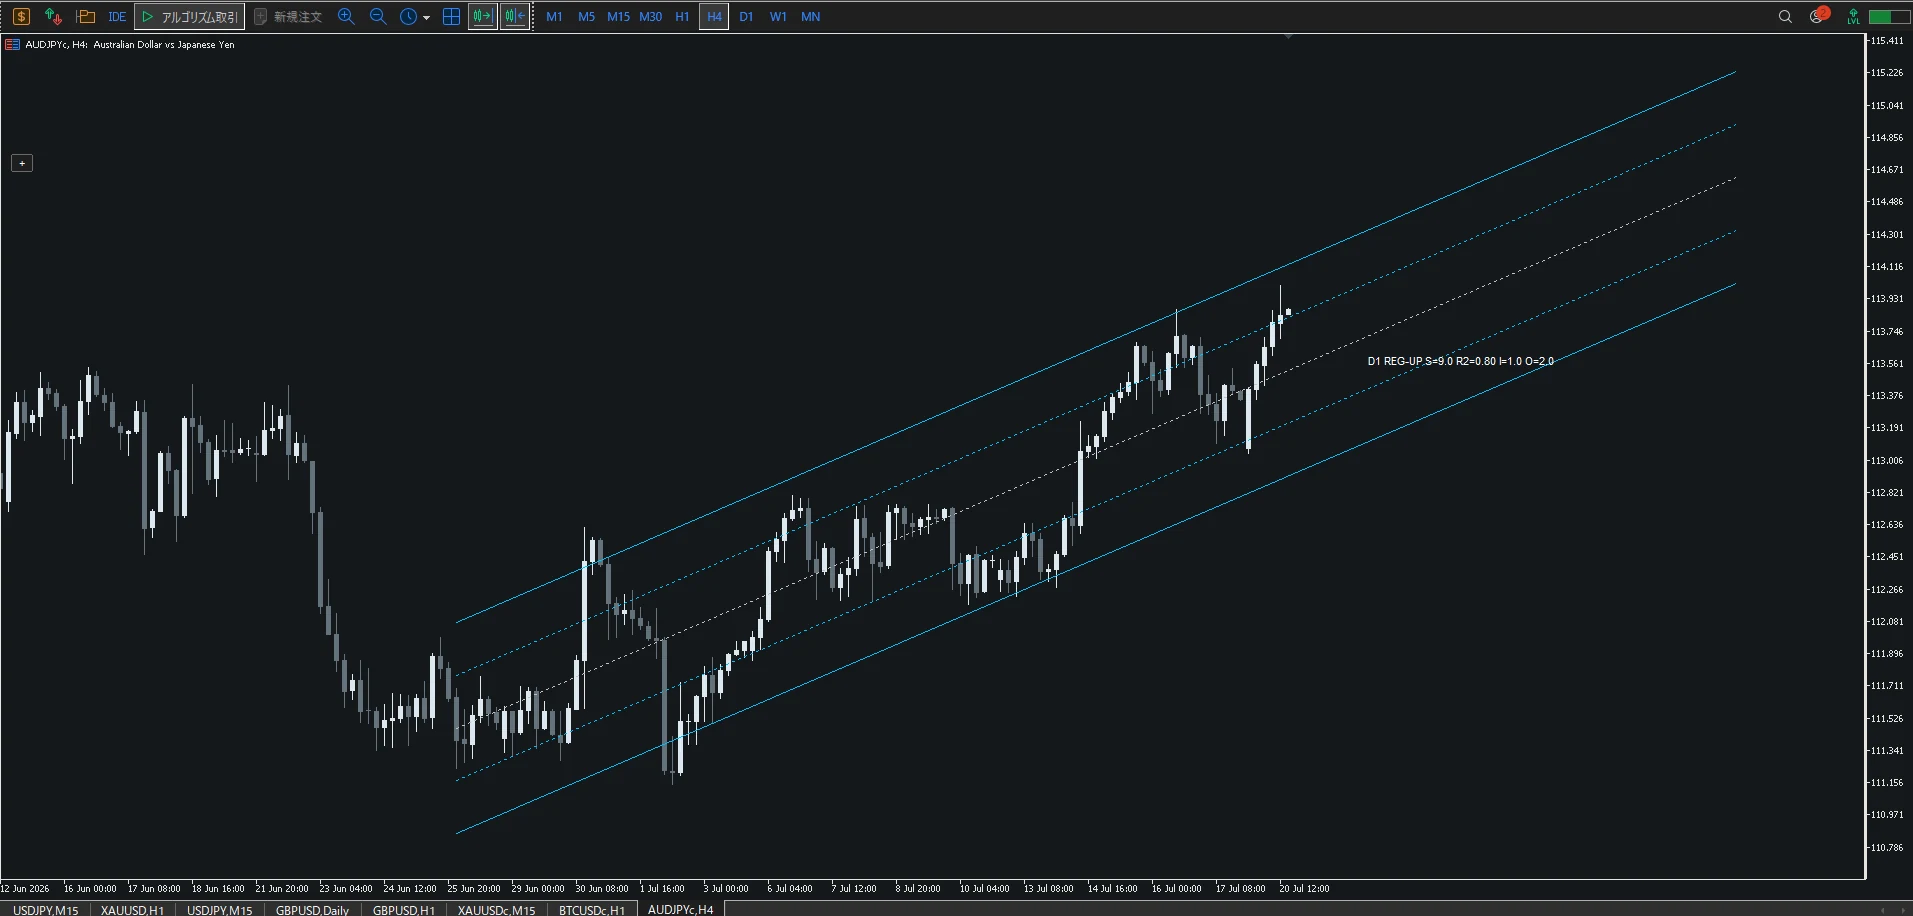1913x916 pixels.
Task: Zoom in on the chart
Action: [346, 16]
